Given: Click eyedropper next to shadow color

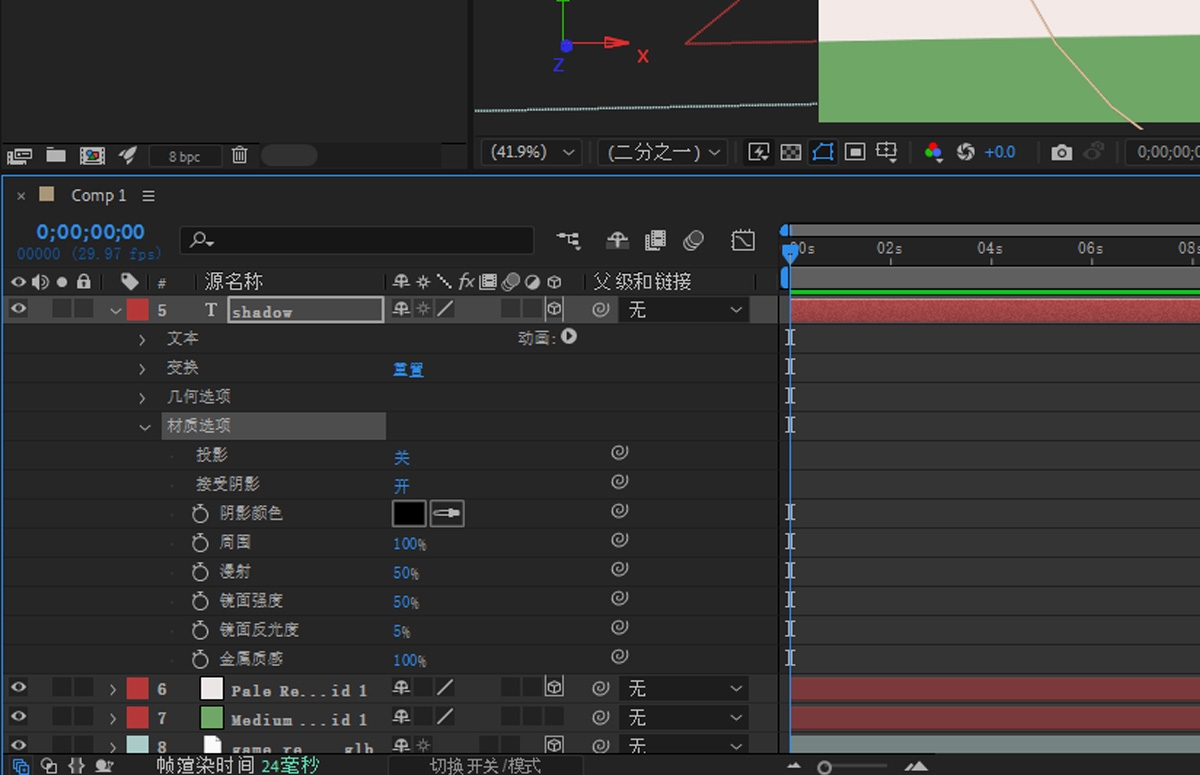Looking at the screenshot, I should point(447,513).
